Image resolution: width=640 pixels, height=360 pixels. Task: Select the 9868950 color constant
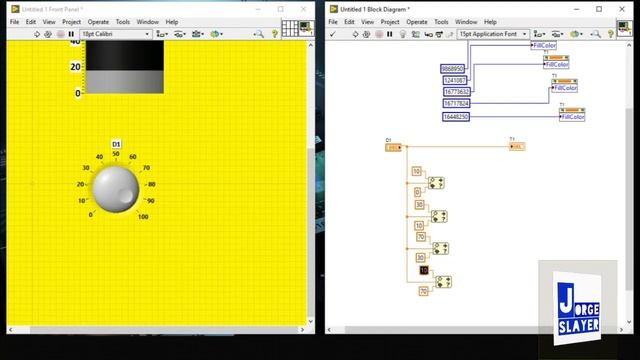tap(452, 69)
